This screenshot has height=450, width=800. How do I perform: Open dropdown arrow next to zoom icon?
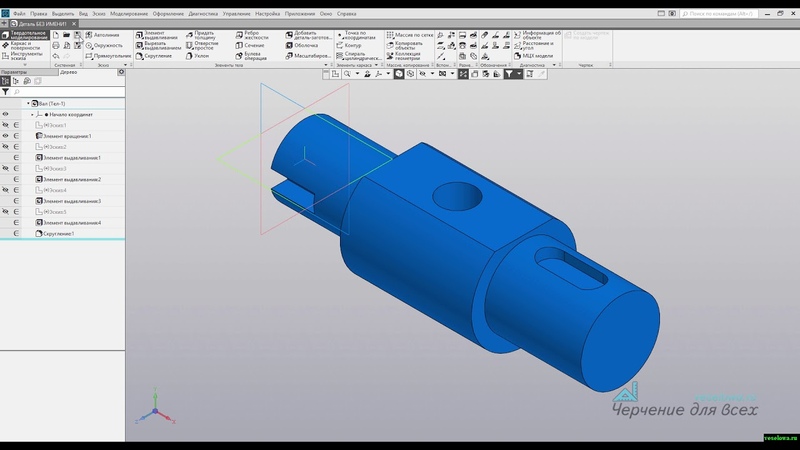click(357, 74)
